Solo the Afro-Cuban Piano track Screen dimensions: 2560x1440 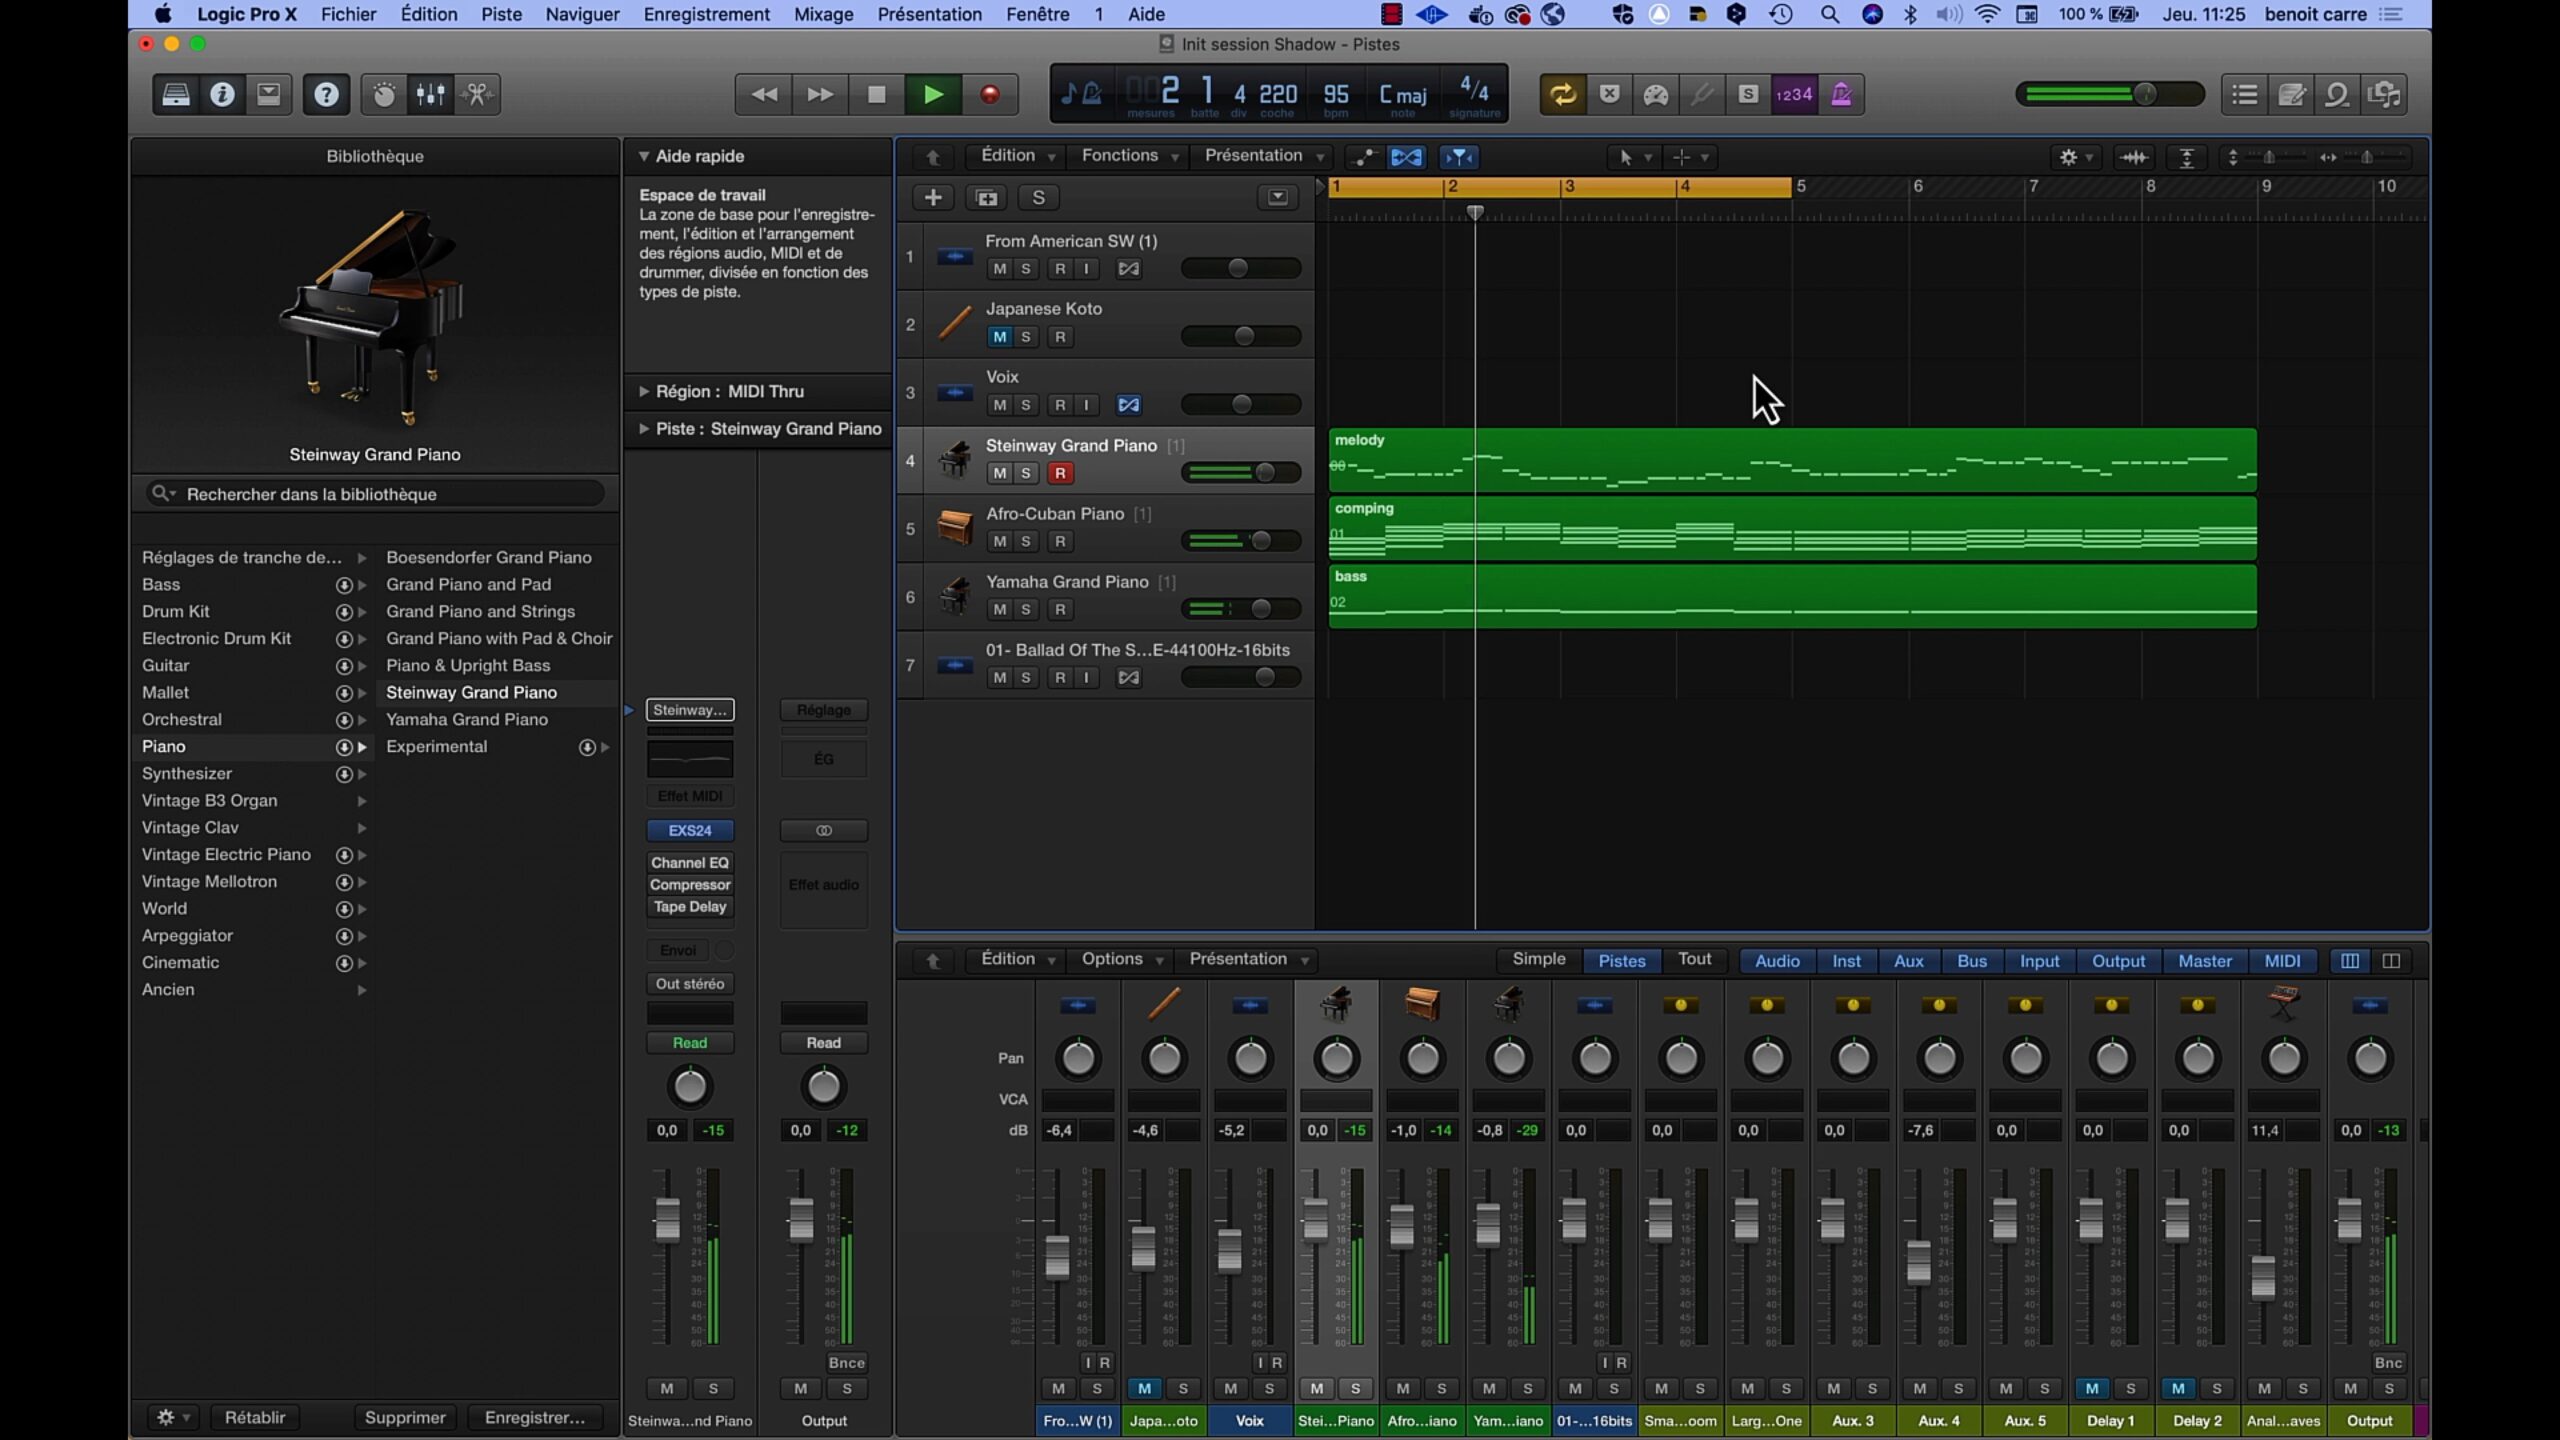point(1025,541)
